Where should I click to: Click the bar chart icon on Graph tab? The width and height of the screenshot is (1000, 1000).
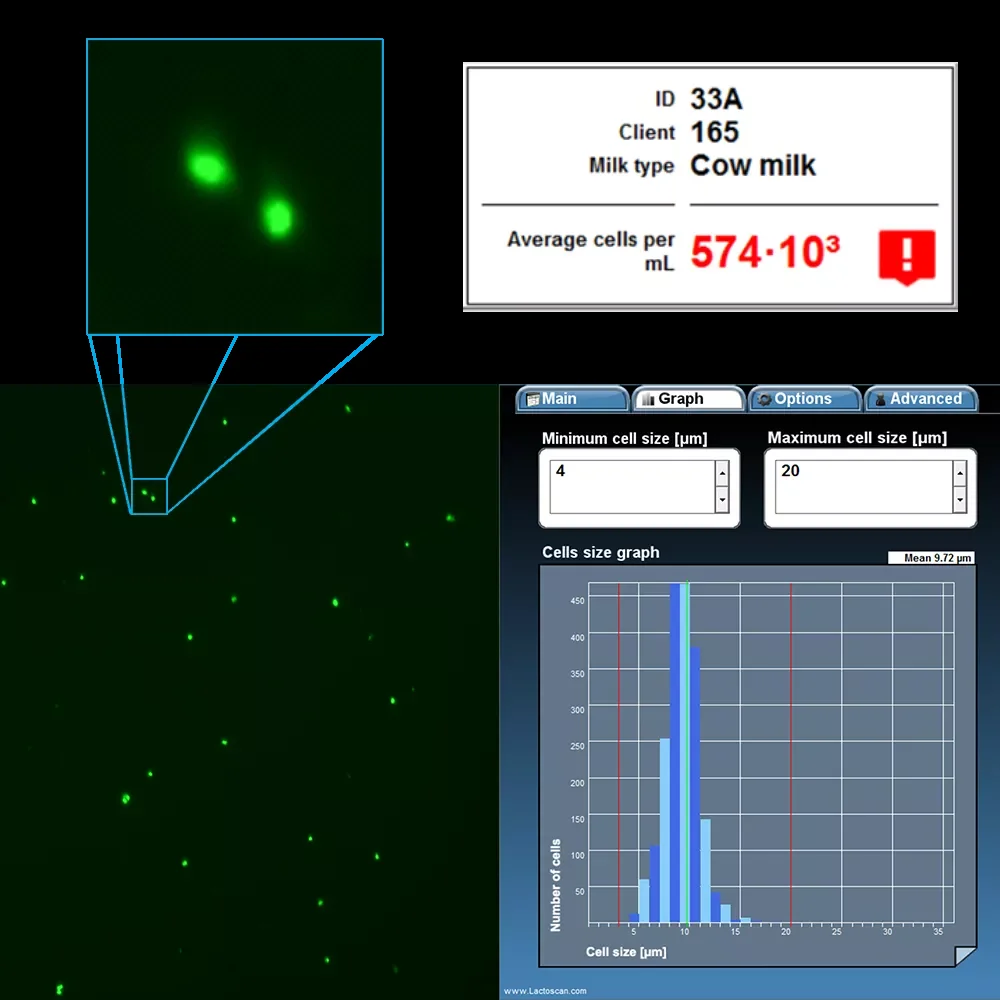tap(649, 400)
